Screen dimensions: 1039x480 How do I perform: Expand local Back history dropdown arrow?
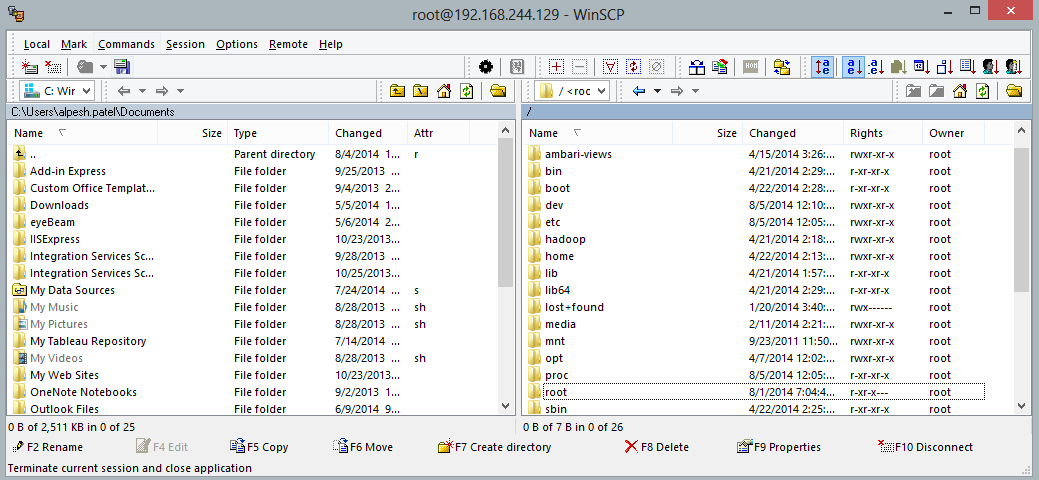pyautogui.click(x=142, y=91)
